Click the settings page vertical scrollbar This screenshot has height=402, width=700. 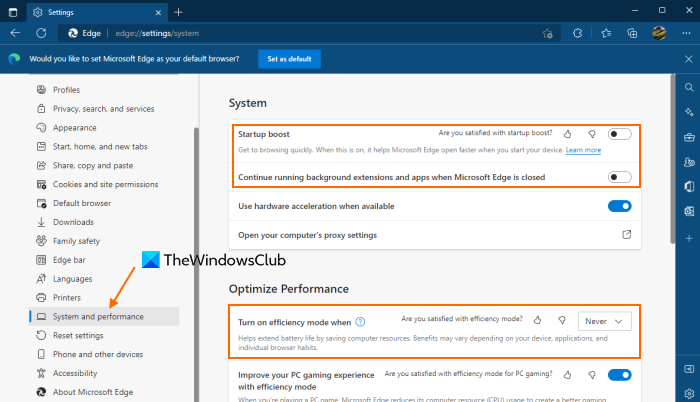(x=672, y=159)
